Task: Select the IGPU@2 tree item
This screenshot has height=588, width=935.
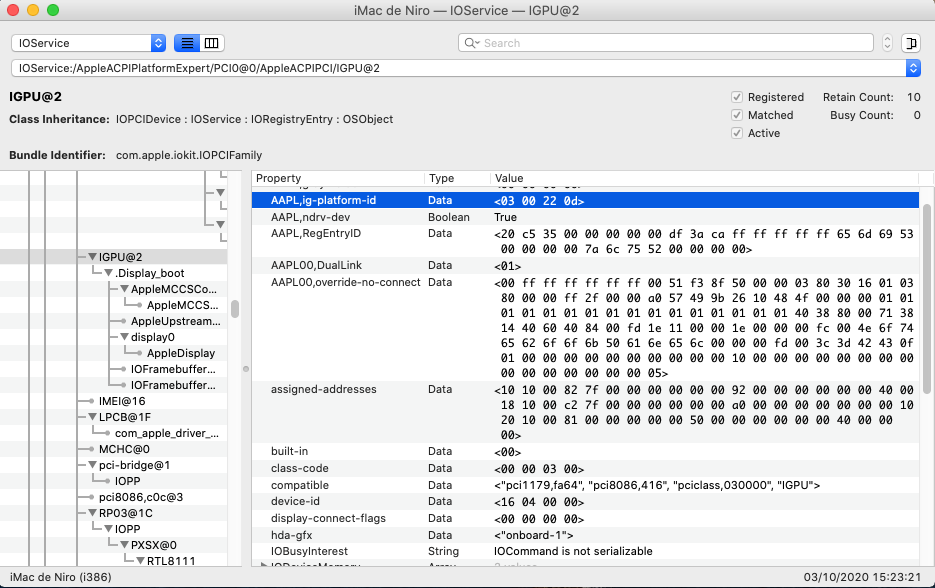Action: (x=120, y=257)
